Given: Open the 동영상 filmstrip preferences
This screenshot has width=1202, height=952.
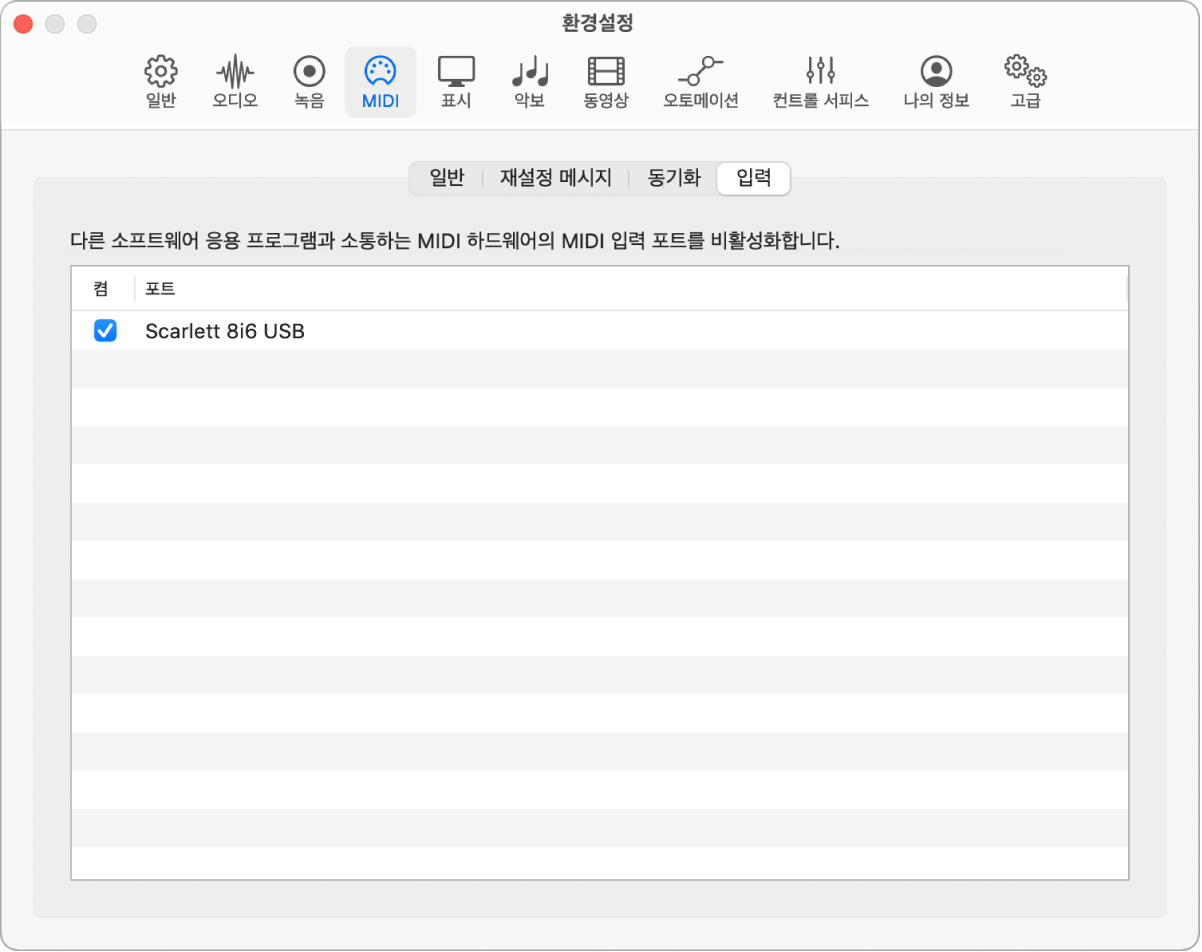Looking at the screenshot, I should click(x=606, y=82).
